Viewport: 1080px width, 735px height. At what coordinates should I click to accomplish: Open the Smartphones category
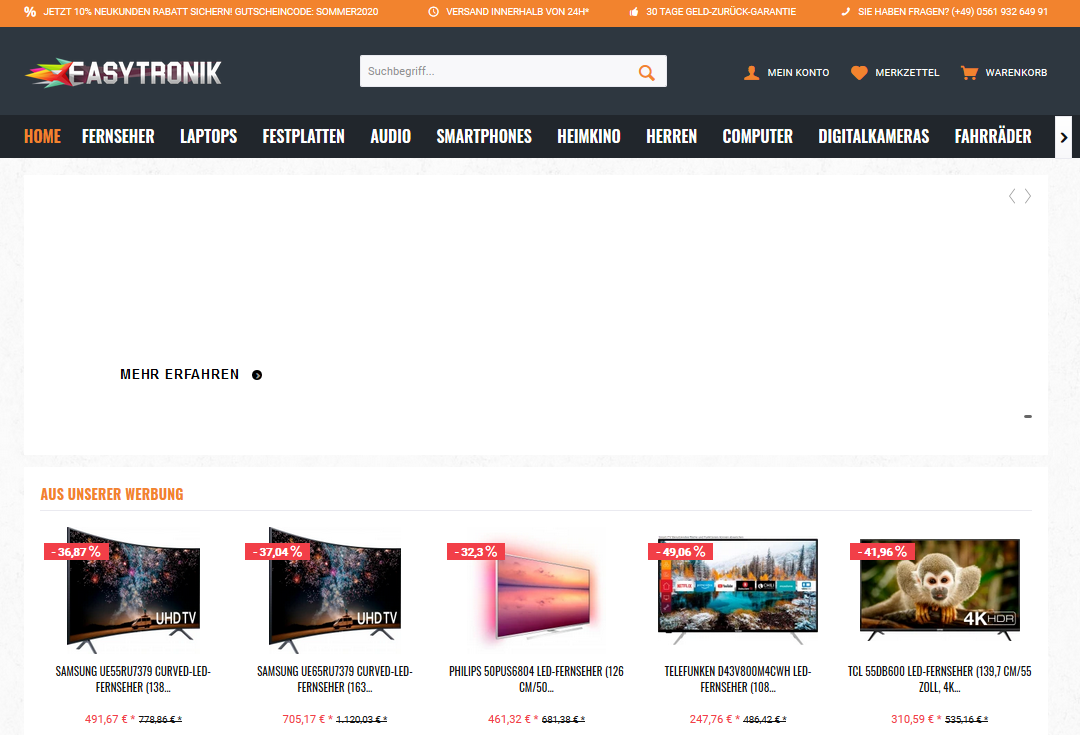pos(484,136)
